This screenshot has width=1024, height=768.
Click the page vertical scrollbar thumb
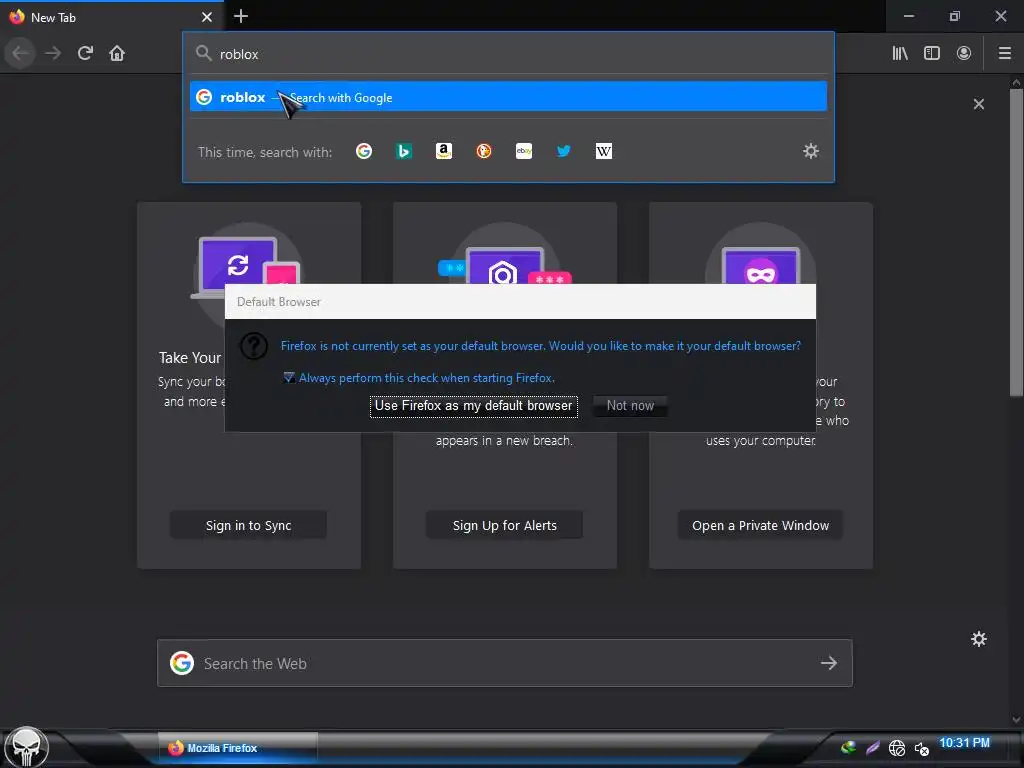[x=1016, y=242]
